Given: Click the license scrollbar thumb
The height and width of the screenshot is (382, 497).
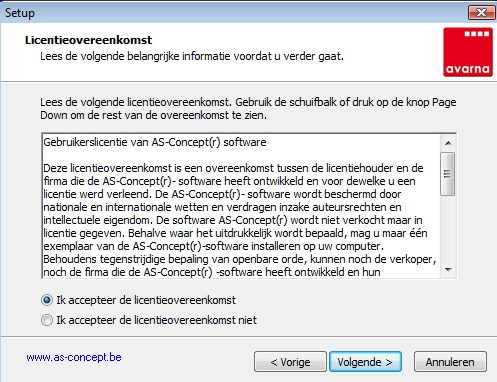Looking at the screenshot, I should pyautogui.click(x=448, y=174).
